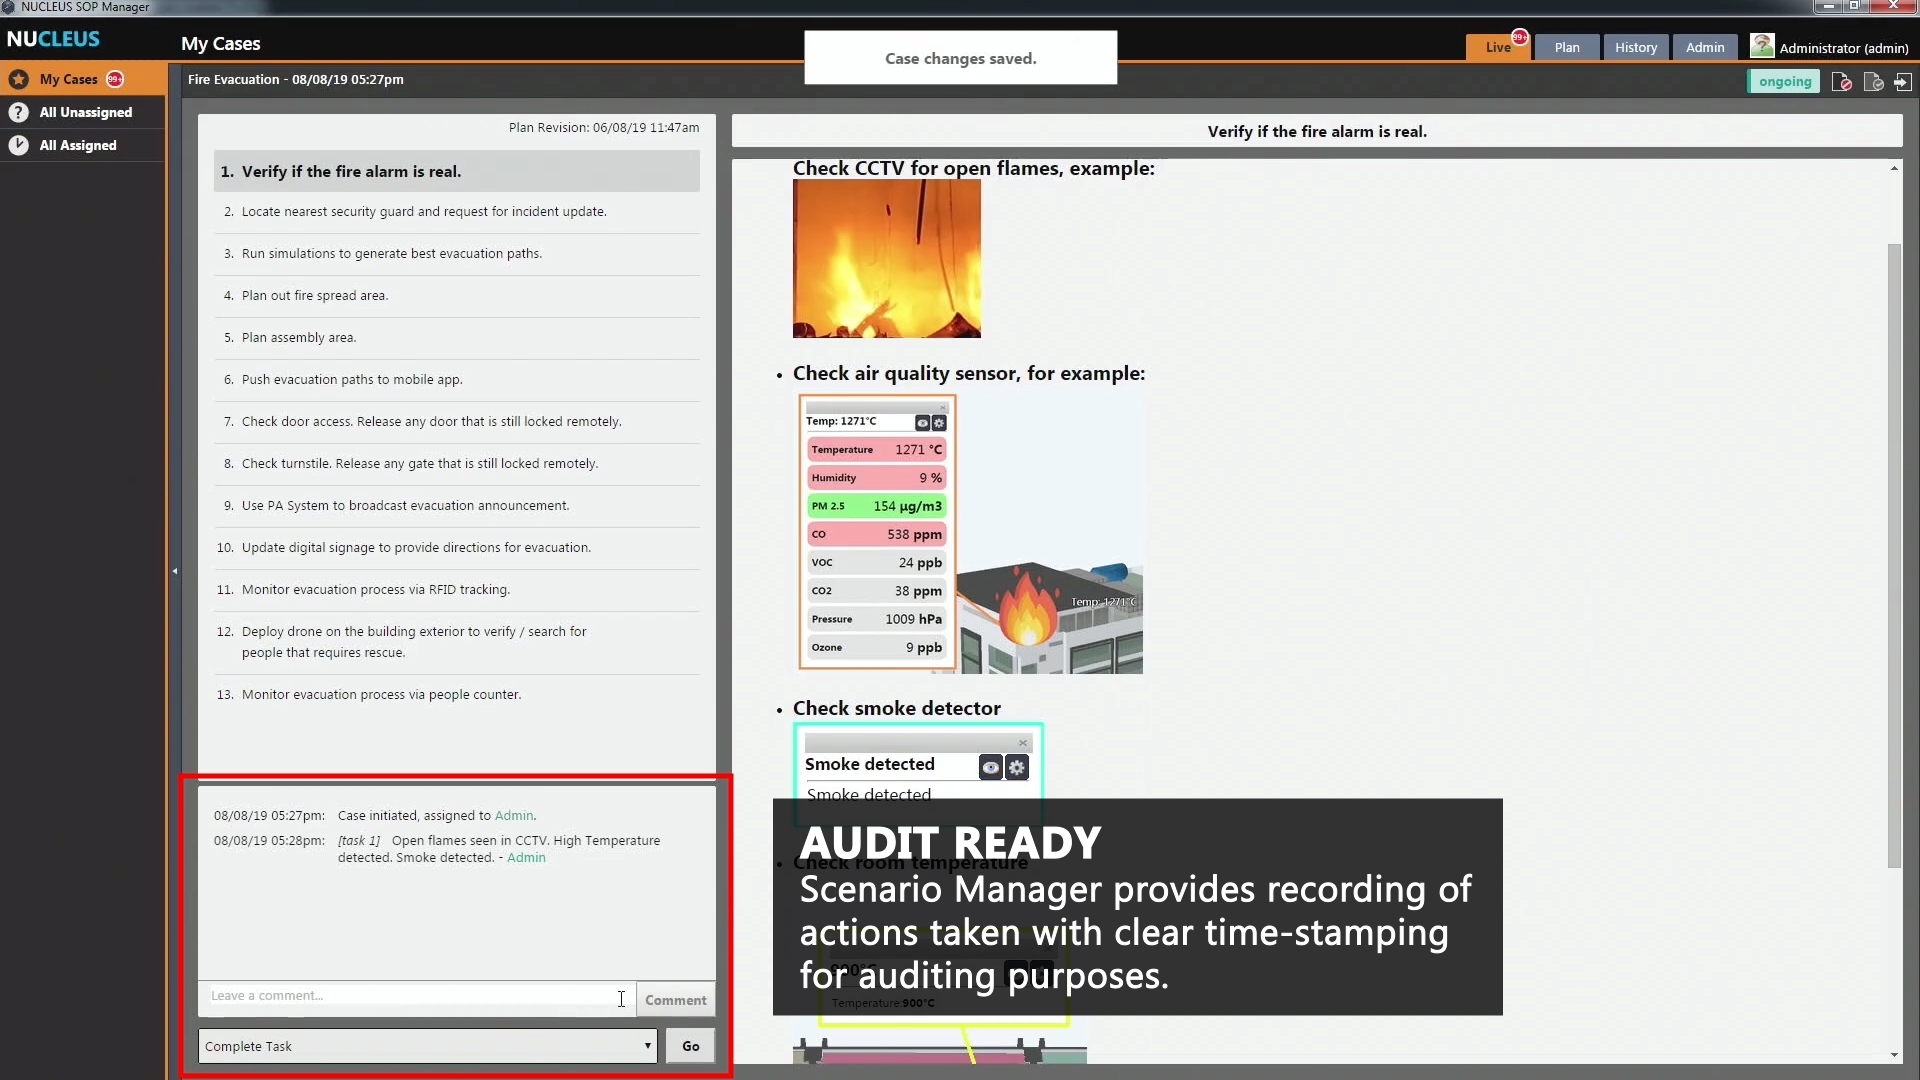Click the Case changes saved notification
1920x1080 pixels.
point(960,58)
